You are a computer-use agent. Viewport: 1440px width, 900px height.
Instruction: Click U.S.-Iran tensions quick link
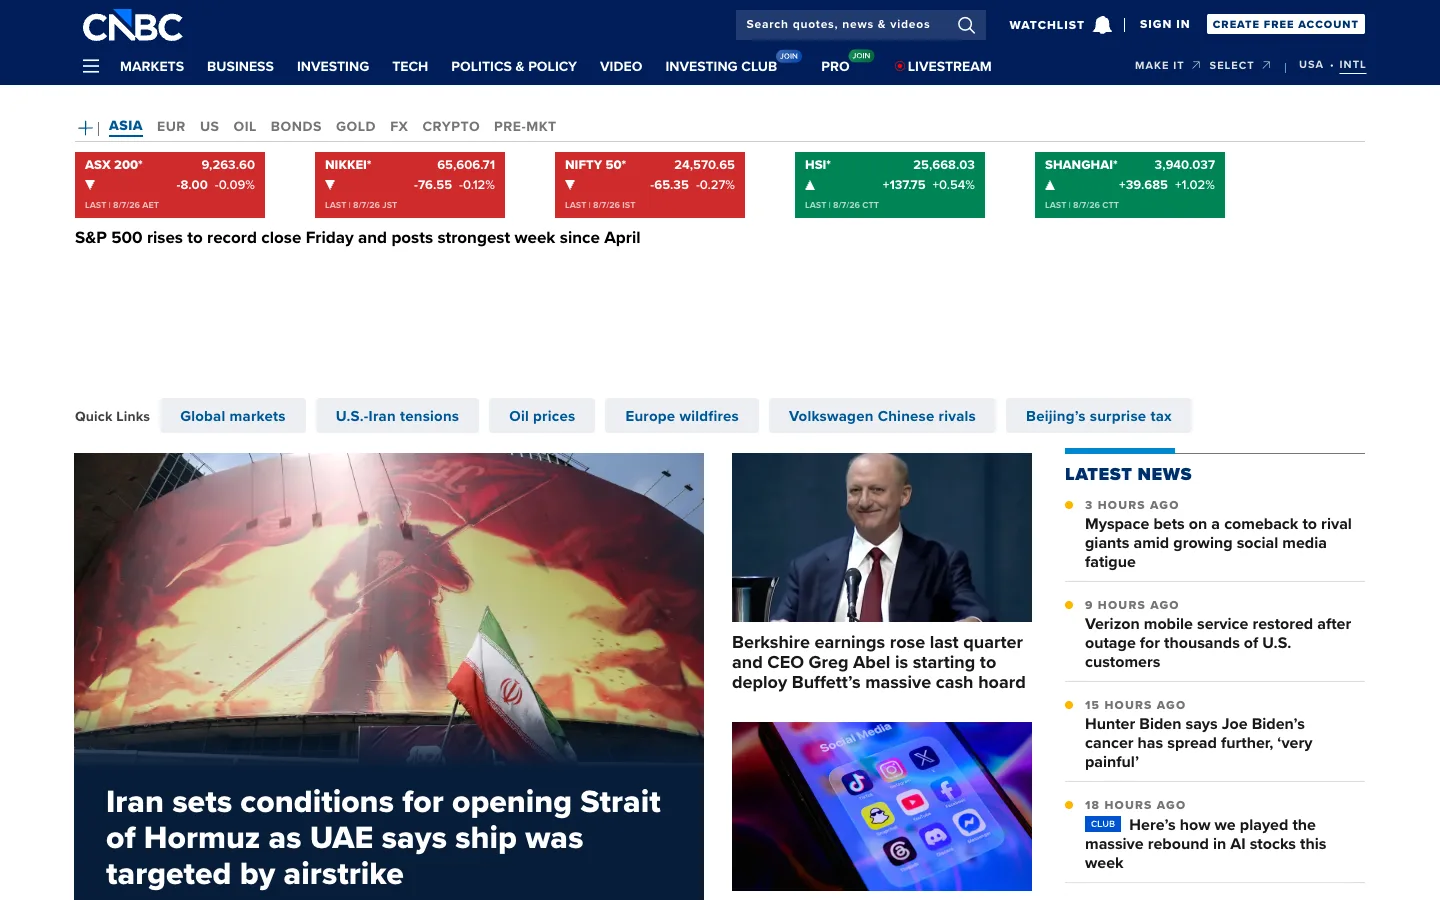tap(397, 416)
